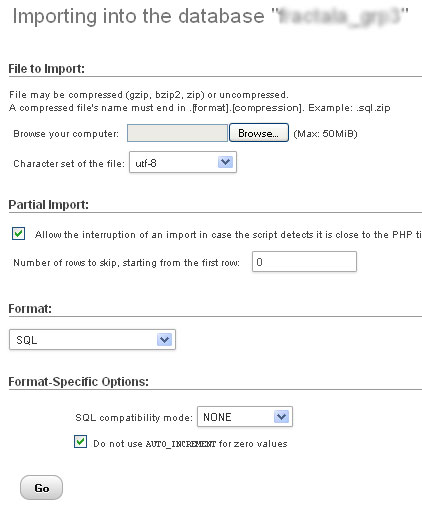Image resolution: width=422 pixels, height=509 pixels.
Task: Open SQL compatibility mode dropdown arrow
Action: pyautogui.click(x=281, y=416)
